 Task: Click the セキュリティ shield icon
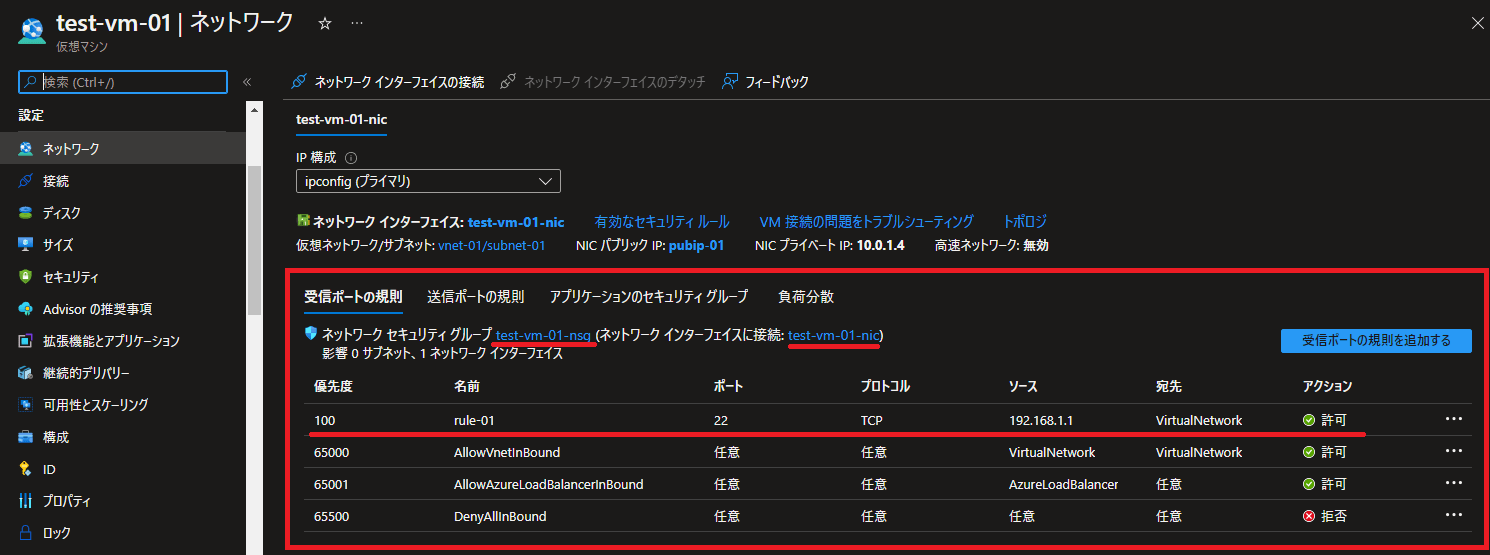[x=25, y=277]
